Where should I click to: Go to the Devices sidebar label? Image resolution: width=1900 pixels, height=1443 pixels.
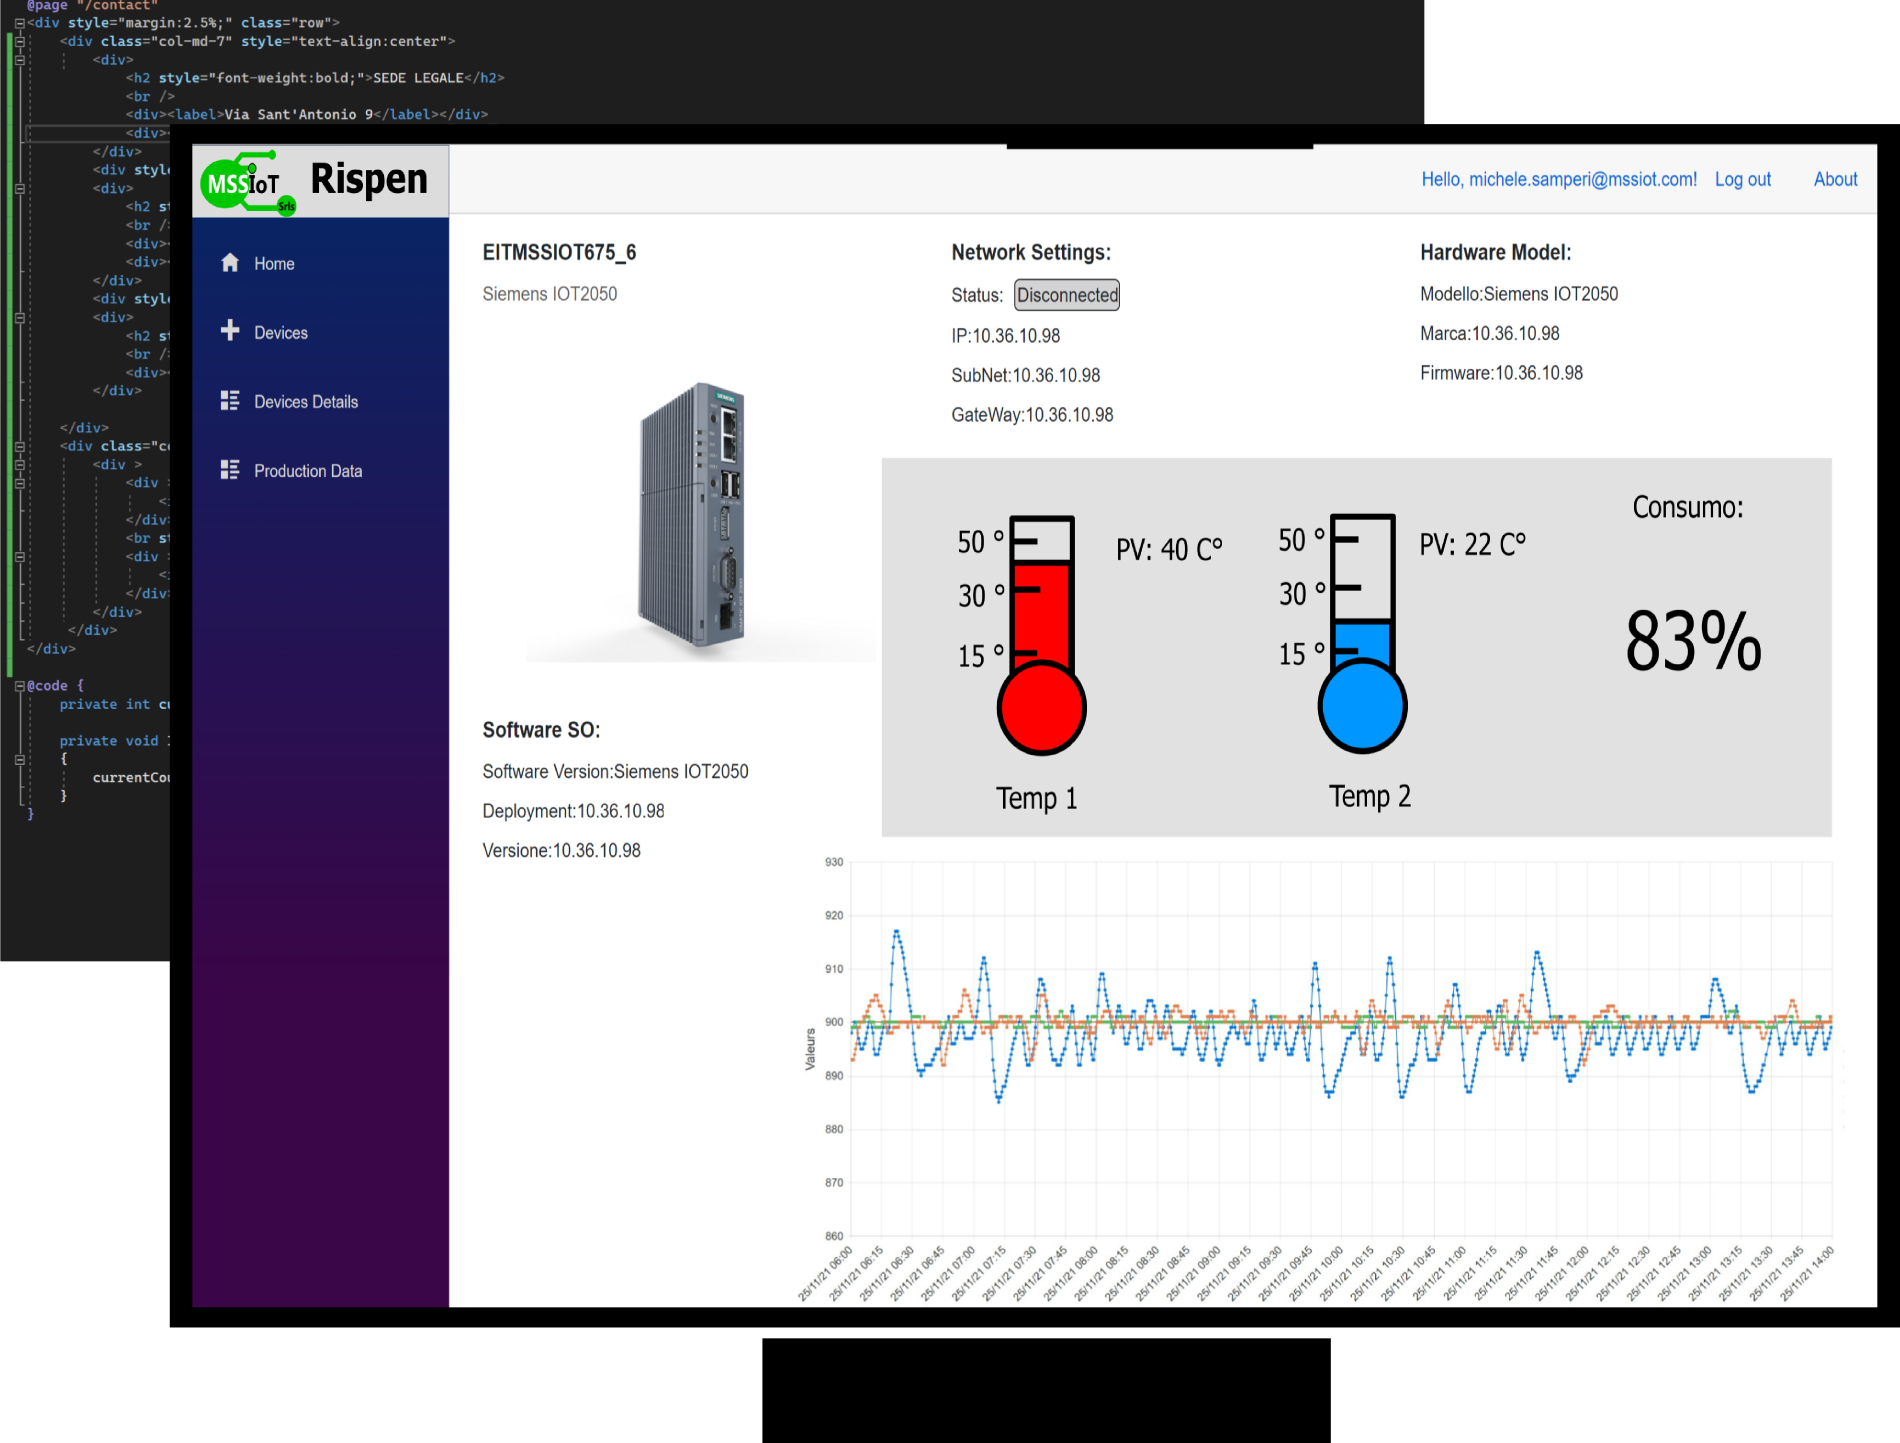pos(281,332)
